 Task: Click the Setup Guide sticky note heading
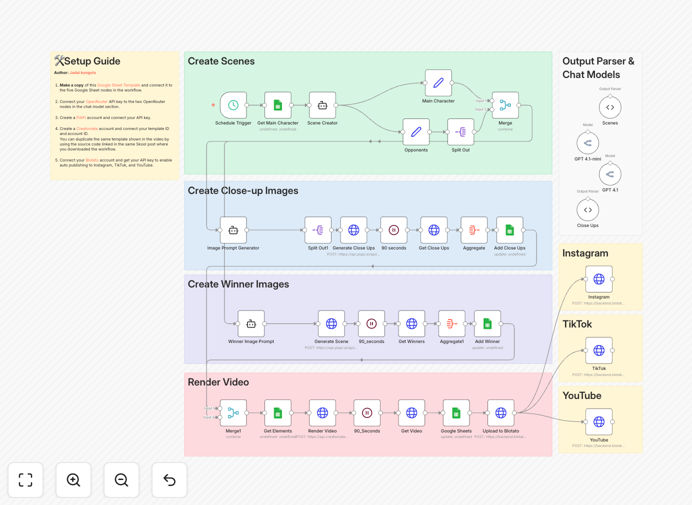pyautogui.click(x=87, y=61)
